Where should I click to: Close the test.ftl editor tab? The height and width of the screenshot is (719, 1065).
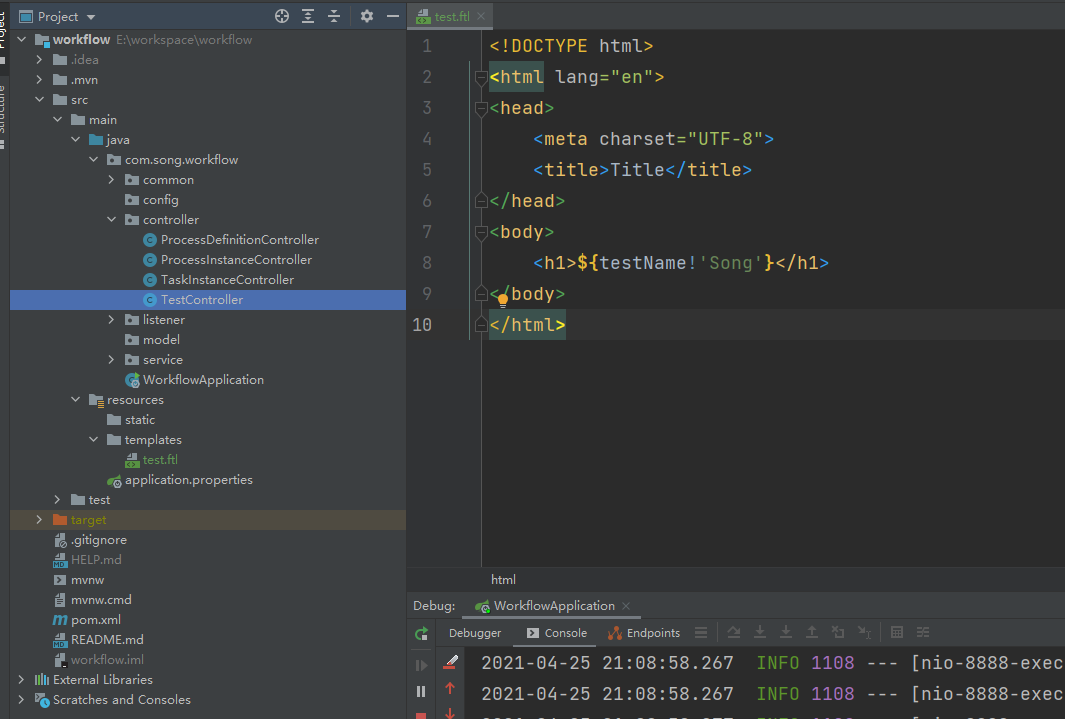pyautogui.click(x=482, y=16)
